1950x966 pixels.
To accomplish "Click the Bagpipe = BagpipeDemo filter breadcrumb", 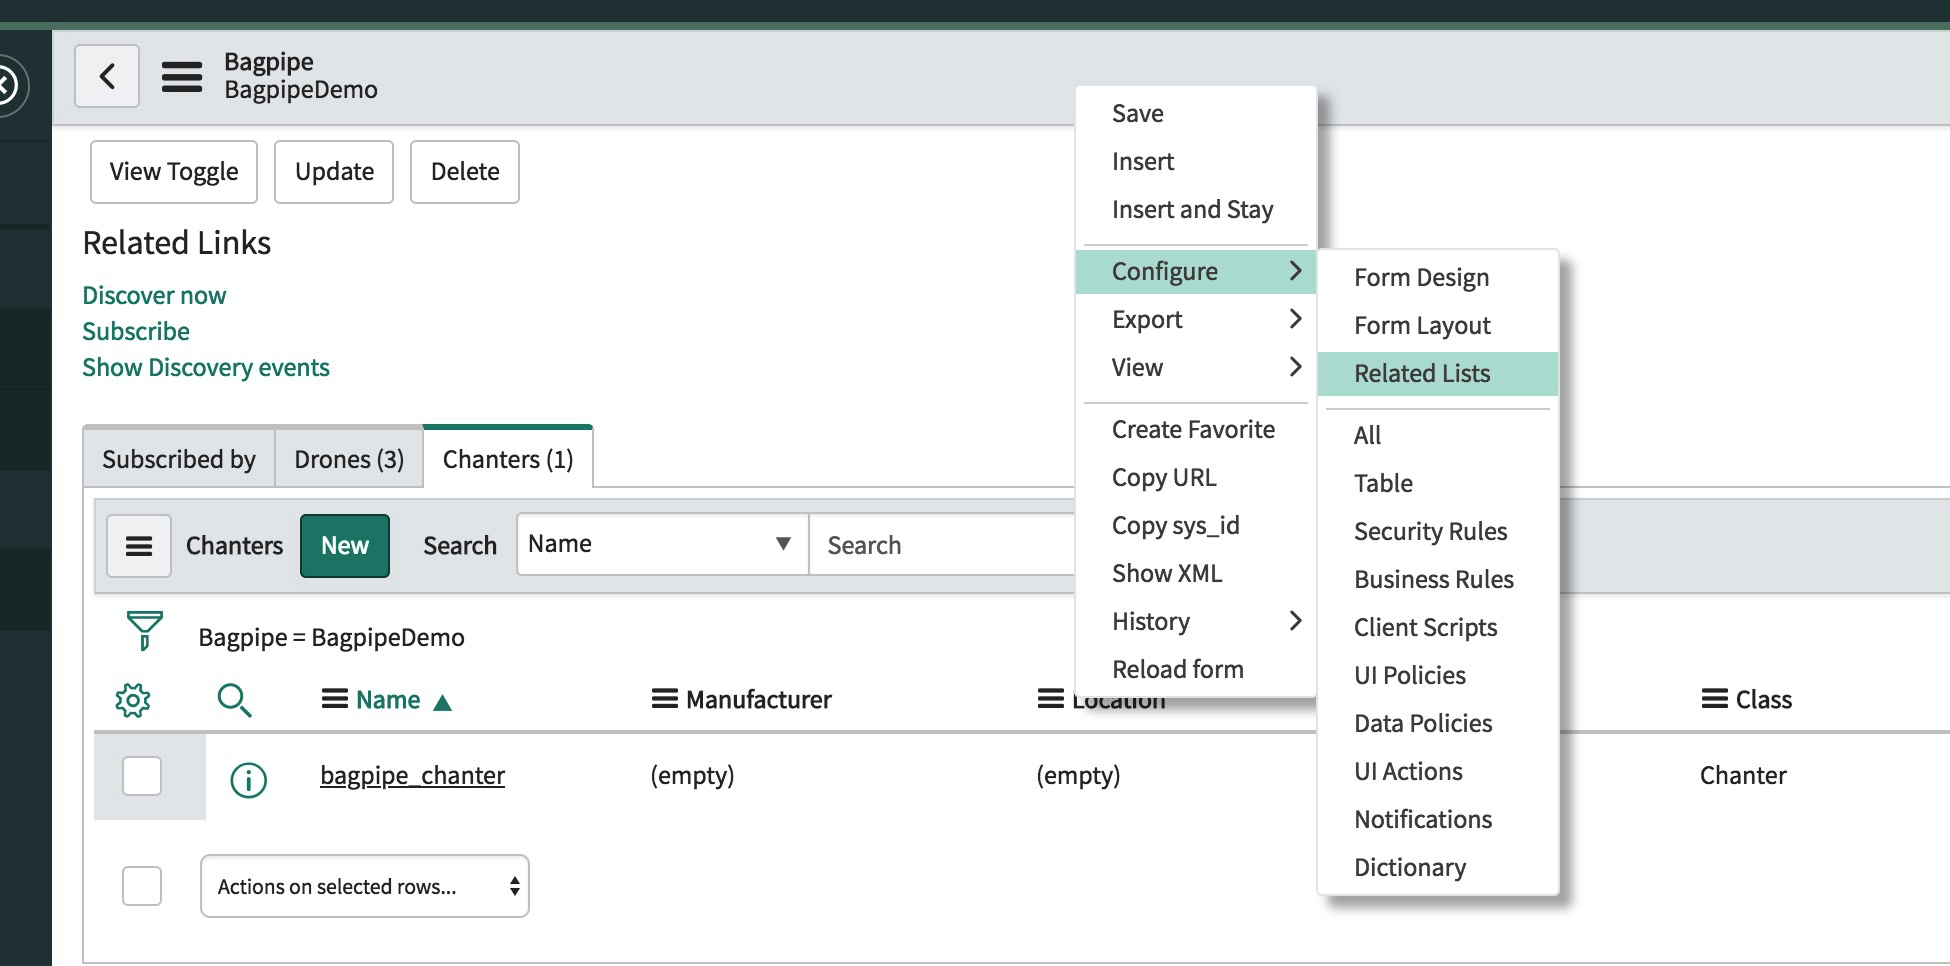I will [x=331, y=637].
